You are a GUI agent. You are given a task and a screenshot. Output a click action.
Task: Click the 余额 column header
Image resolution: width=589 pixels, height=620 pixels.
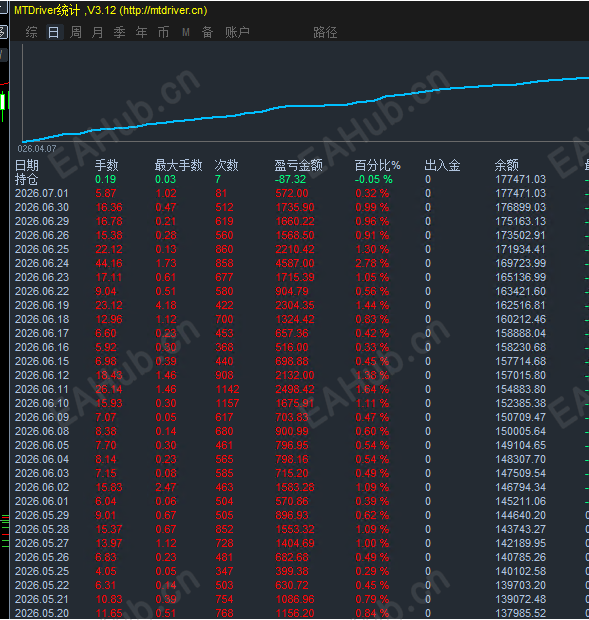[506, 165]
